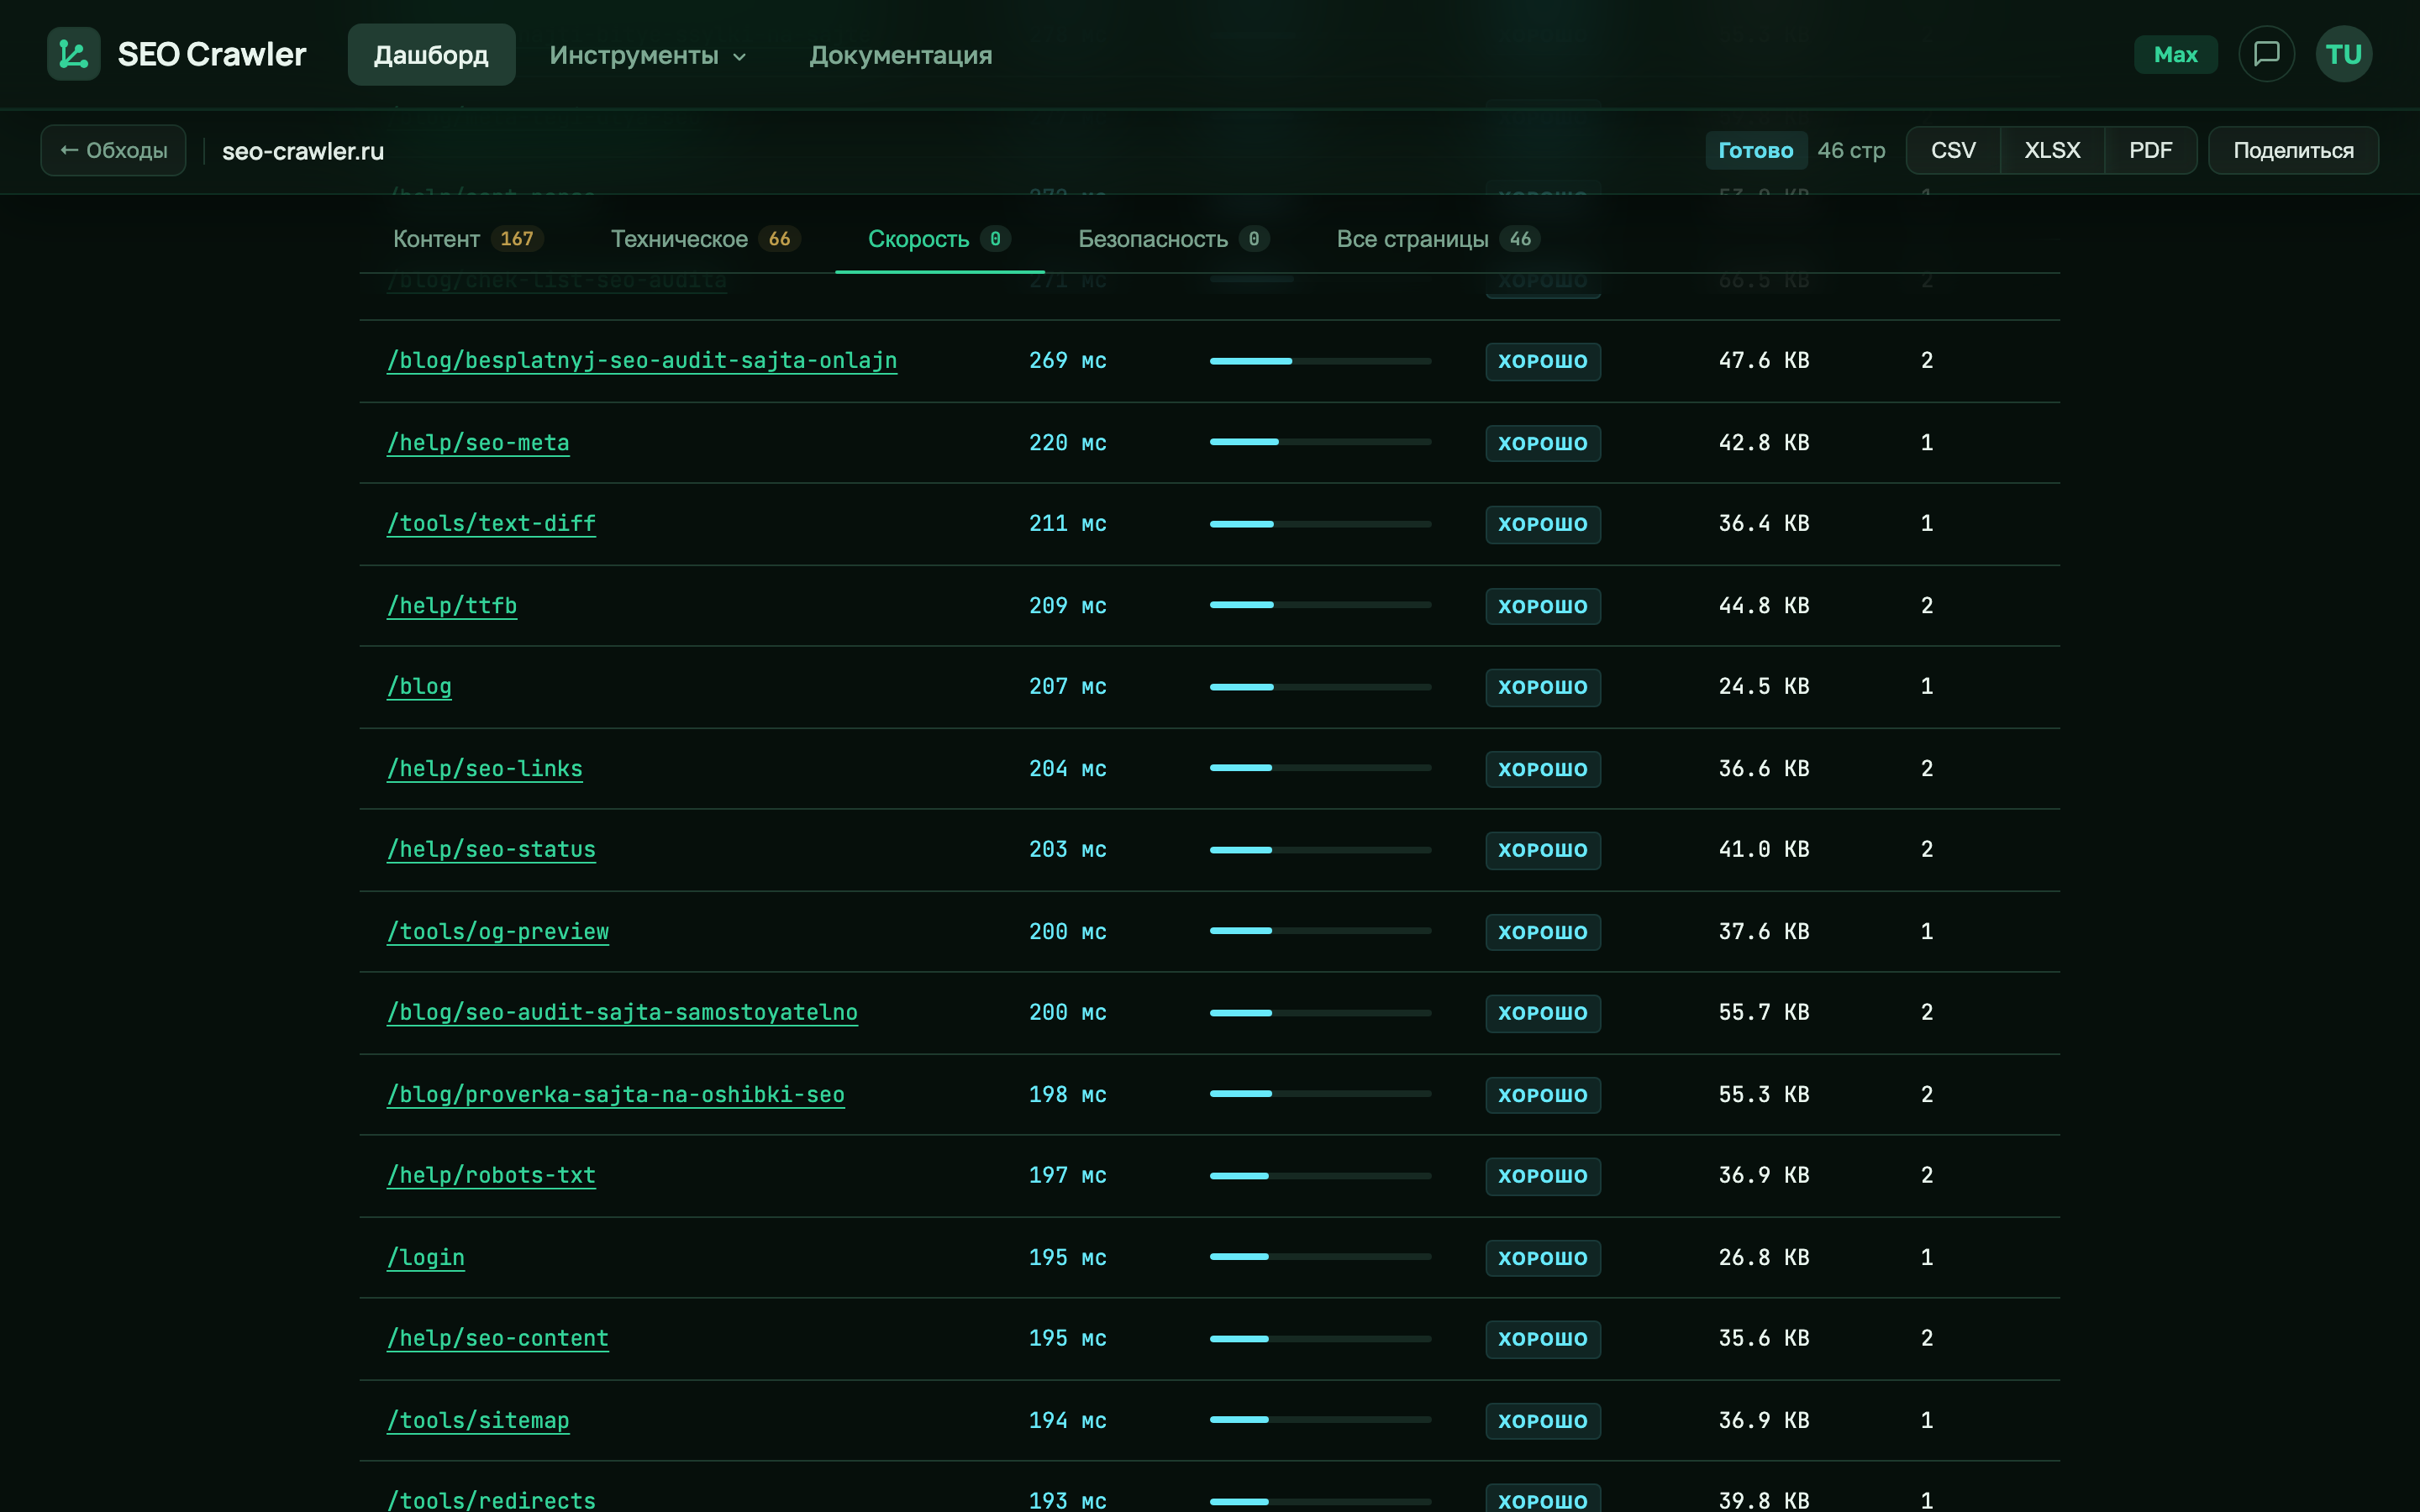Click ХОРОШО badge in /tools/sitemap row
The width and height of the screenshot is (2420, 1512).
point(1542,1421)
